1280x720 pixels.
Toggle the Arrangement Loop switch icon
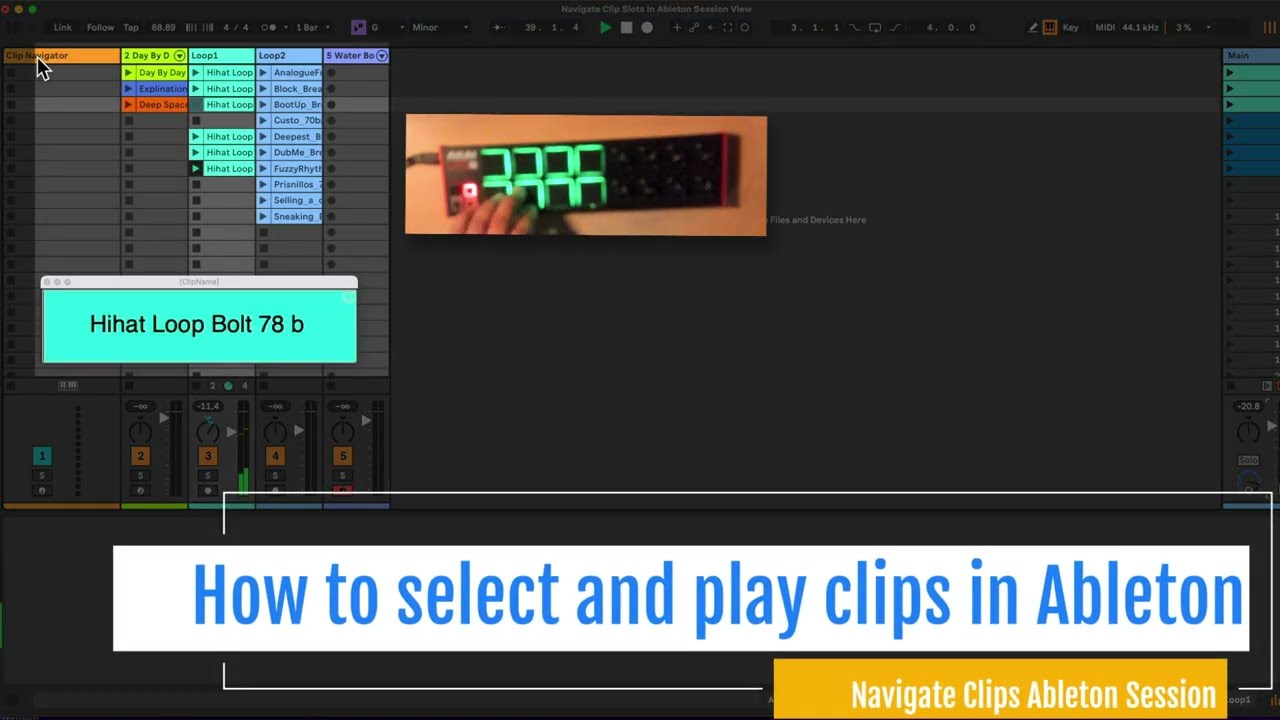pos(875,28)
